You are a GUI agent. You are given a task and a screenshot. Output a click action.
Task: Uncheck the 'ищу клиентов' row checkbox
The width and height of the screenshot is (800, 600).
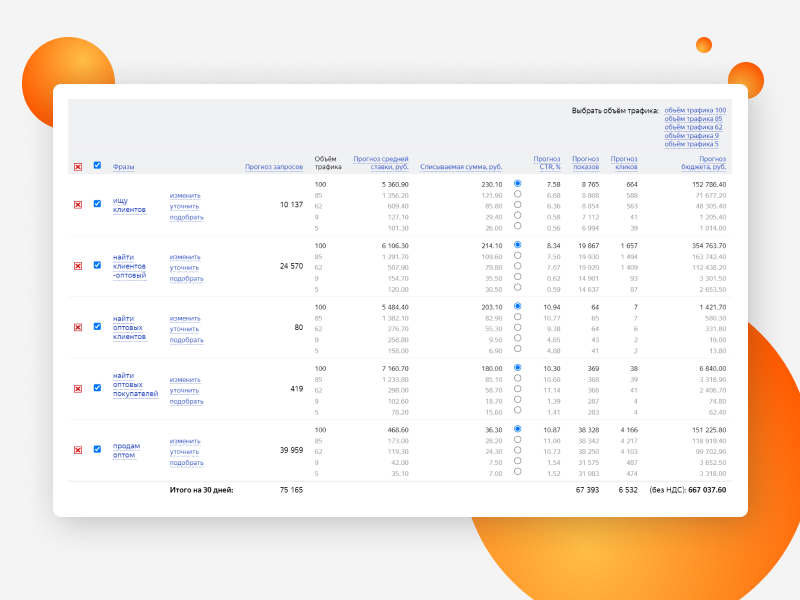97,204
